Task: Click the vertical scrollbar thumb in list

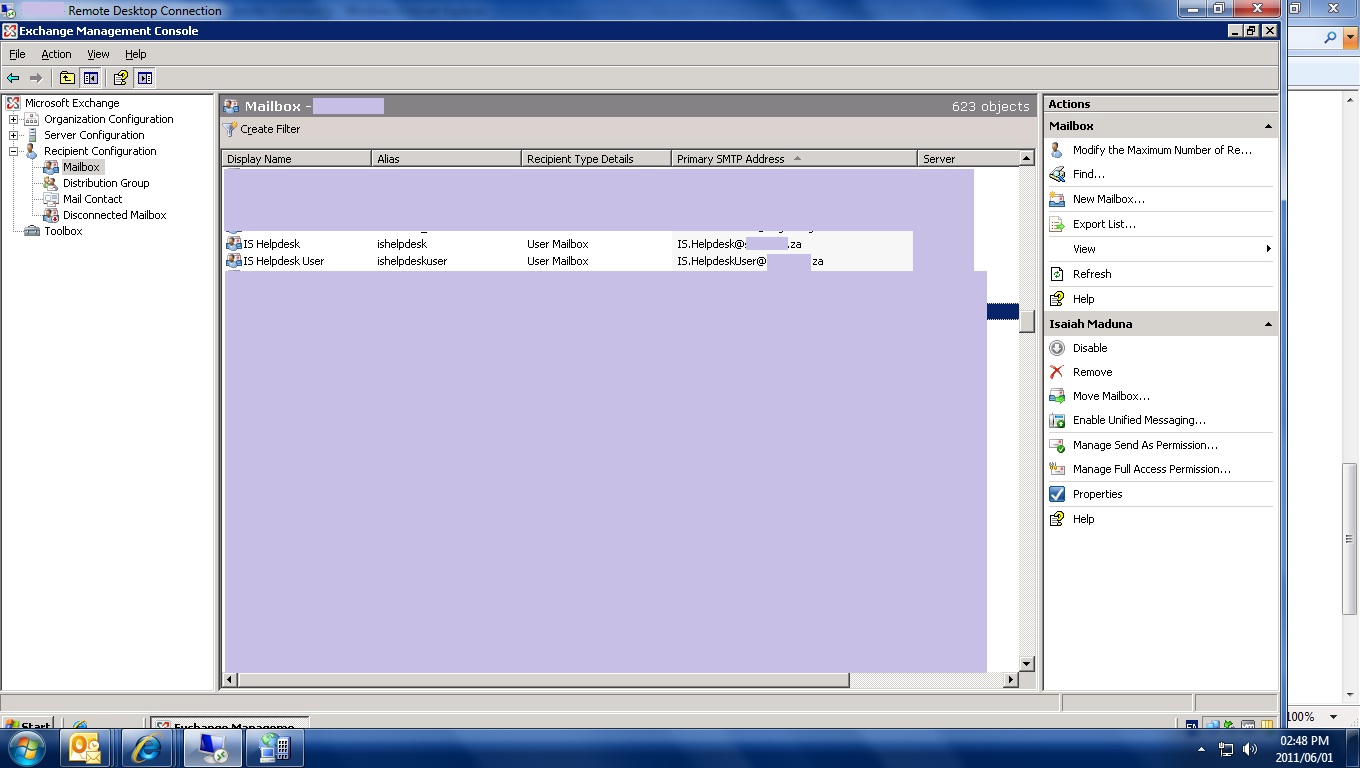Action: tap(1027, 321)
